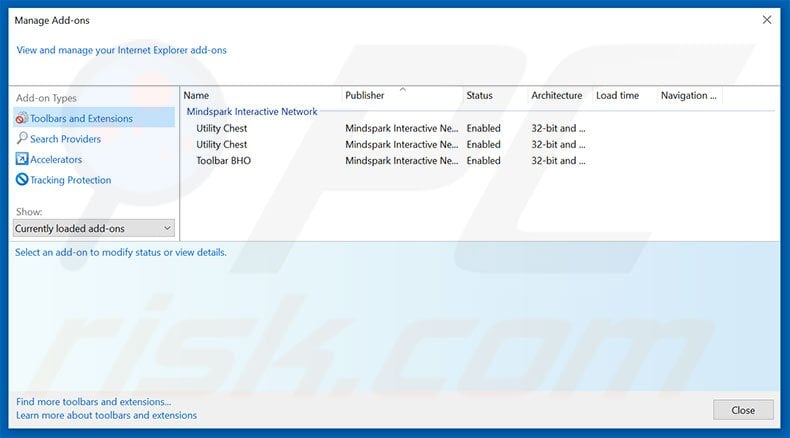The height and width of the screenshot is (438, 790).
Task: Select the second Utility Chest add-on
Action: tap(222, 144)
